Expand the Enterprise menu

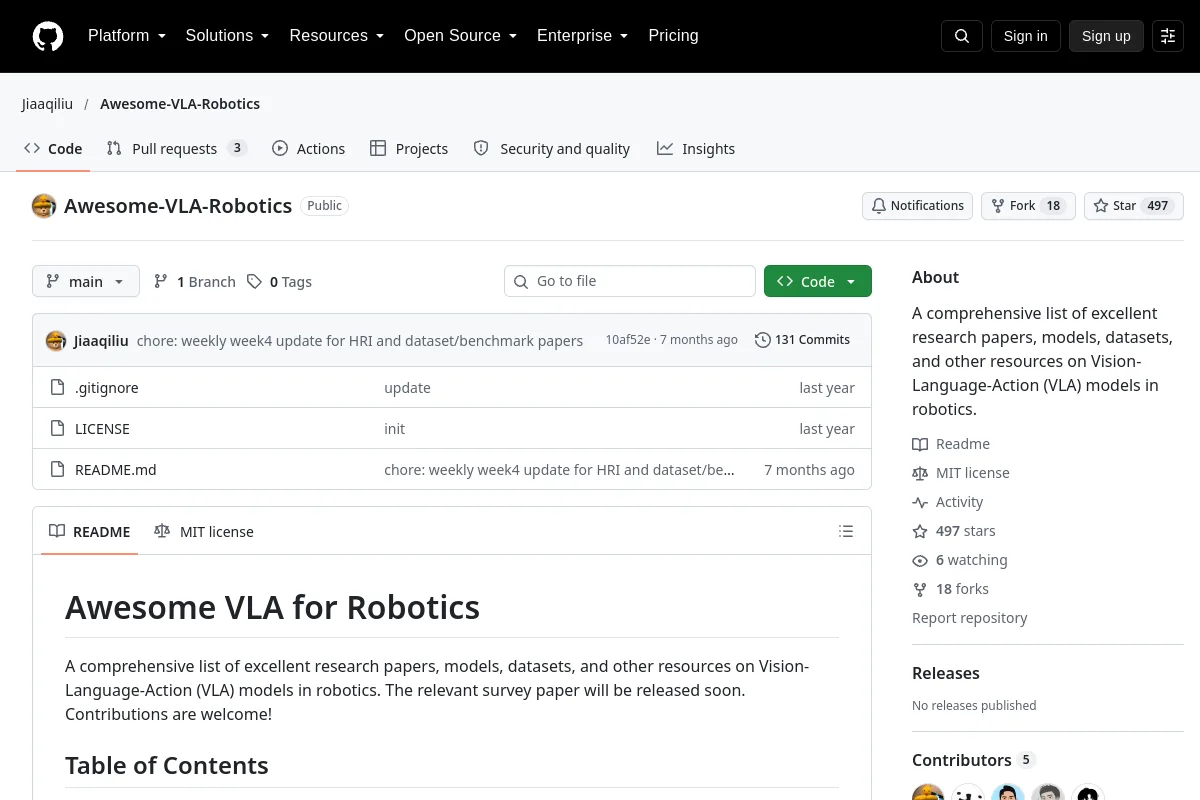(x=582, y=36)
